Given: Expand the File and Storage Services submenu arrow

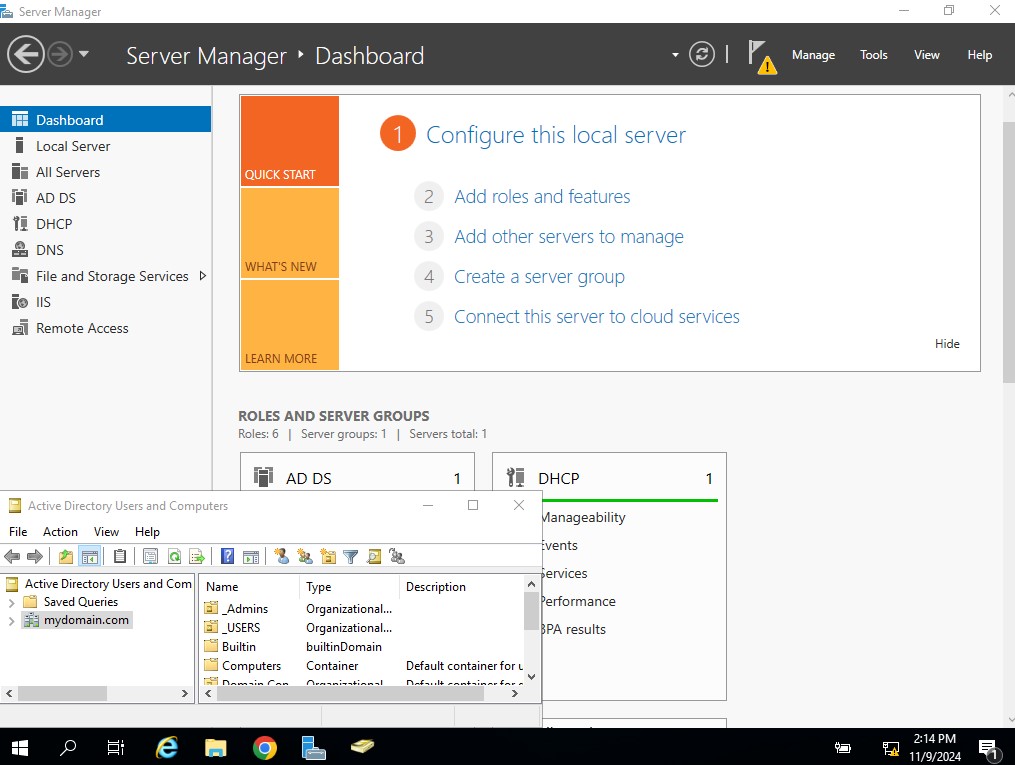Looking at the screenshot, I should (203, 276).
